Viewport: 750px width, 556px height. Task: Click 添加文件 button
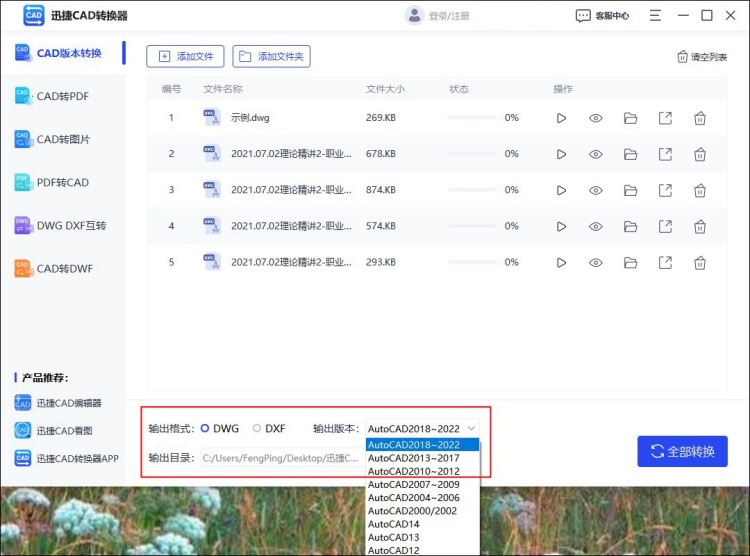[x=185, y=56]
